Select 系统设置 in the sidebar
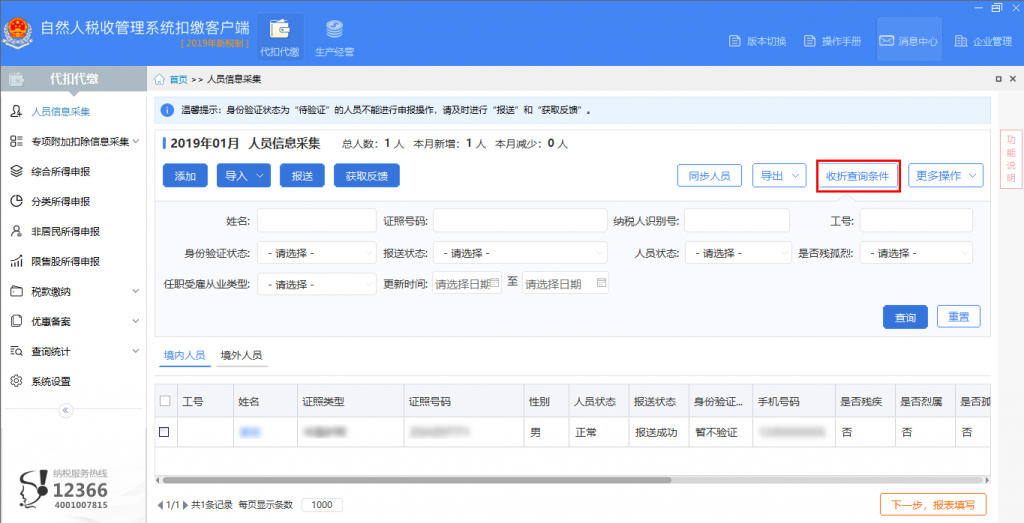This screenshot has height=523, width=1024. (51, 381)
